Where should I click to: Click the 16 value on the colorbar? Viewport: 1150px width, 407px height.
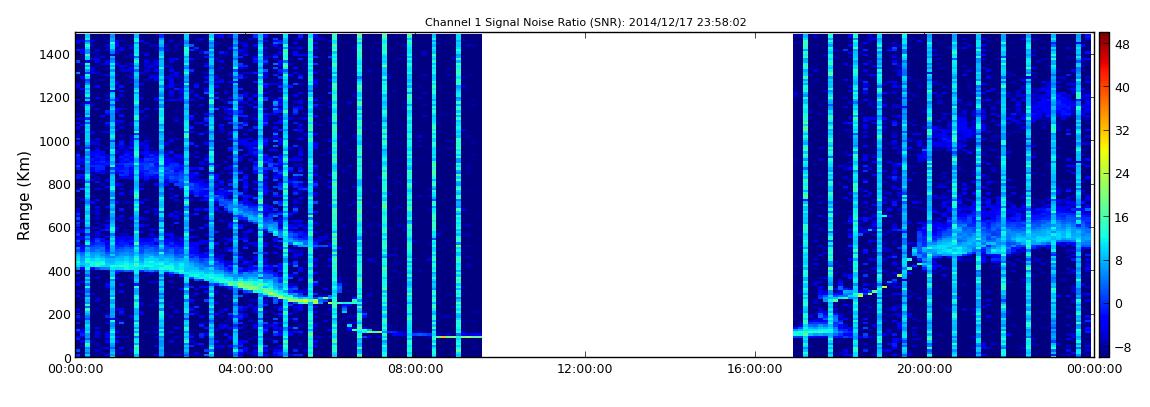pos(1123,217)
